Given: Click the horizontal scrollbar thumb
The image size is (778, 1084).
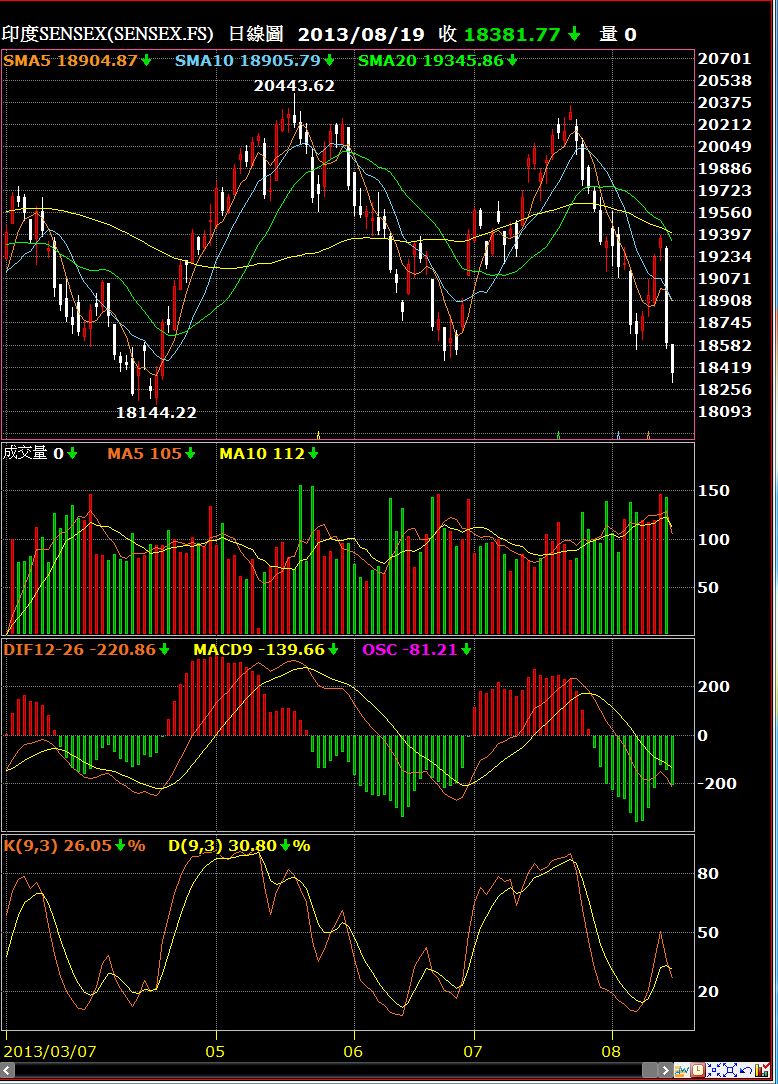Looking at the screenshot, I should pos(649,1070).
